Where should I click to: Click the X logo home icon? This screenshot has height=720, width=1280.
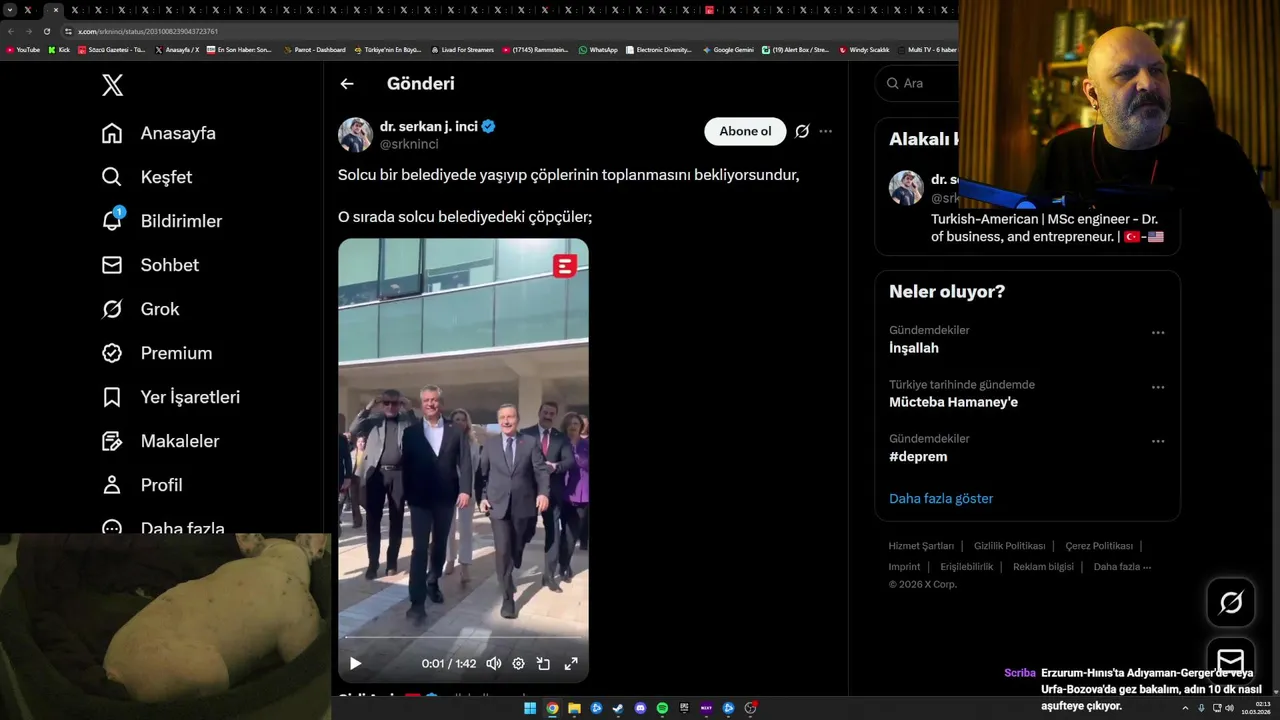[113, 85]
